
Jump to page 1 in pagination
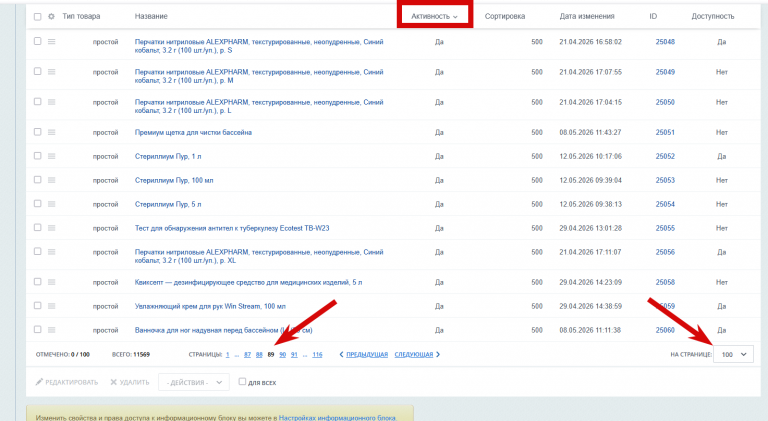(227, 354)
